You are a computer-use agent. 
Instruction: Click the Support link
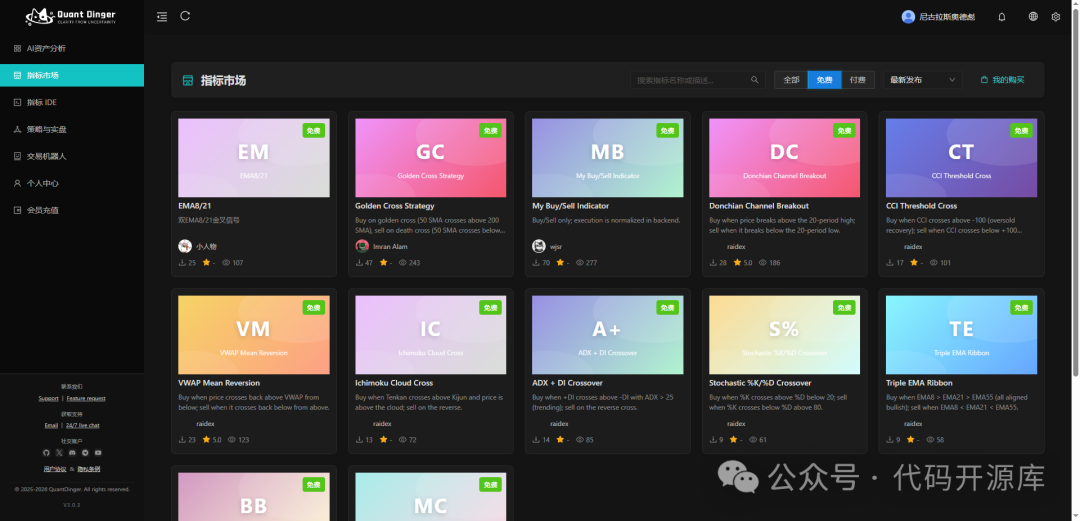[x=49, y=398]
